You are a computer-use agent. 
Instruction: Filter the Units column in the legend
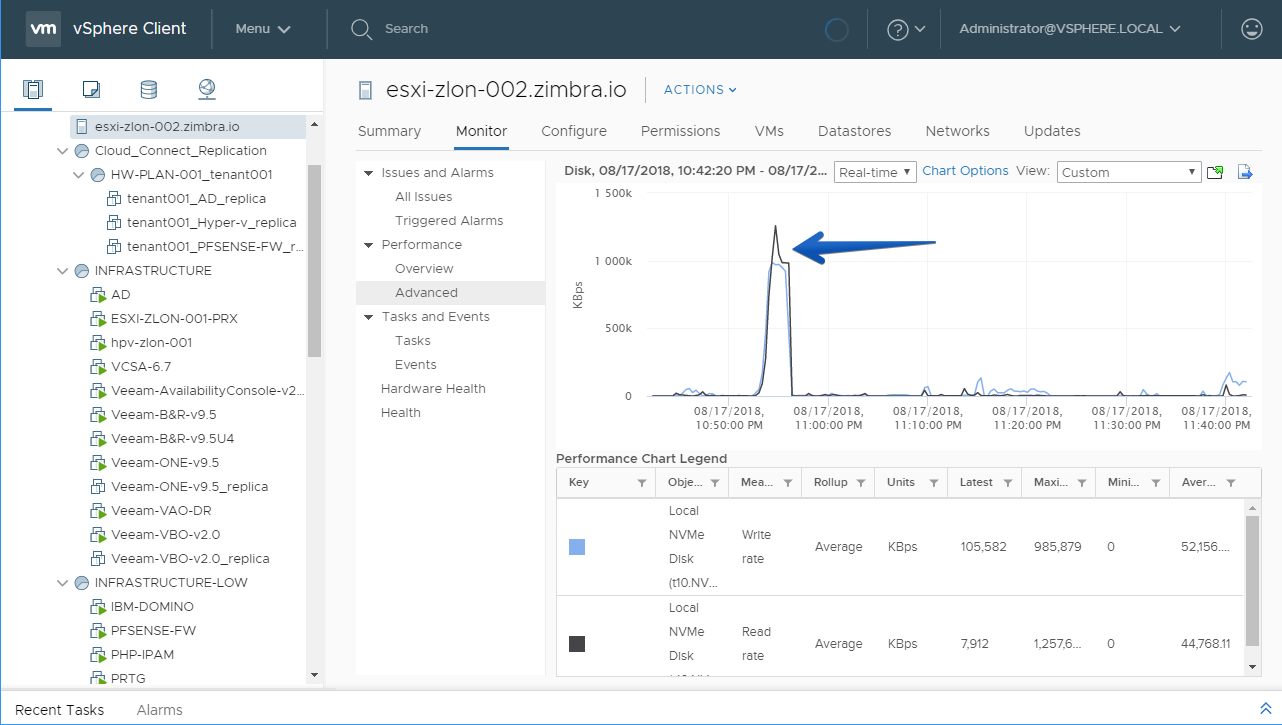tap(933, 483)
